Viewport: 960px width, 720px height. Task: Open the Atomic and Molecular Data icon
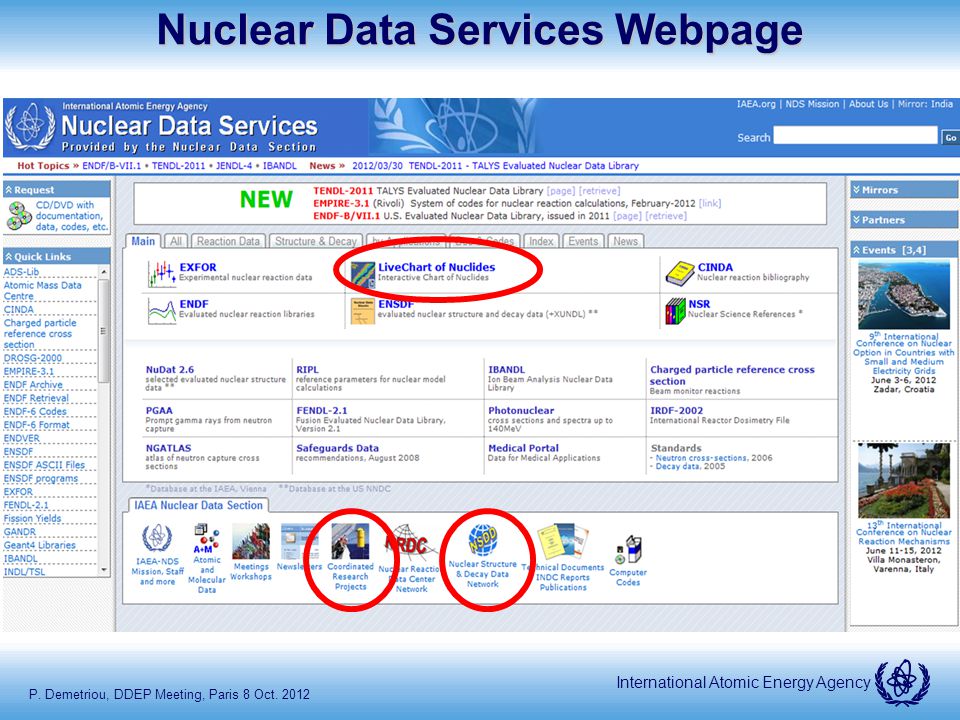click(x=206, y=539)
